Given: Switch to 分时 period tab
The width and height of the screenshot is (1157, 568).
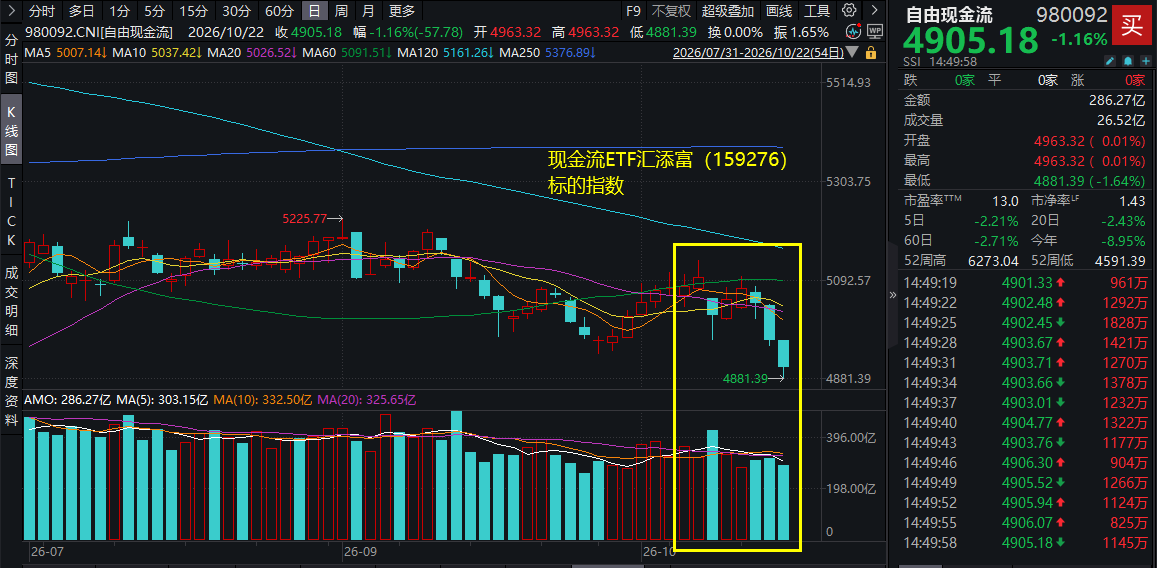Looking at the screenshot, I should [x=42, y=11].
